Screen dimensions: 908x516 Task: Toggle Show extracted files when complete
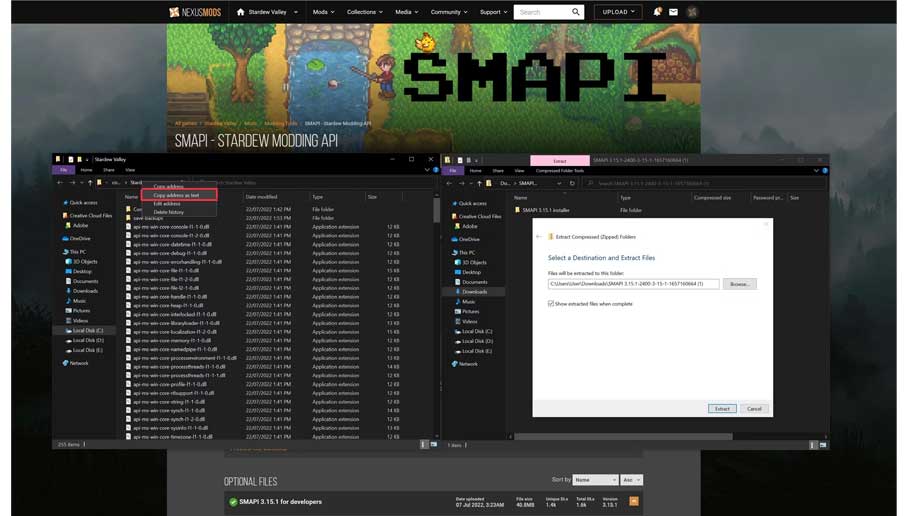(x=551, y=303)
